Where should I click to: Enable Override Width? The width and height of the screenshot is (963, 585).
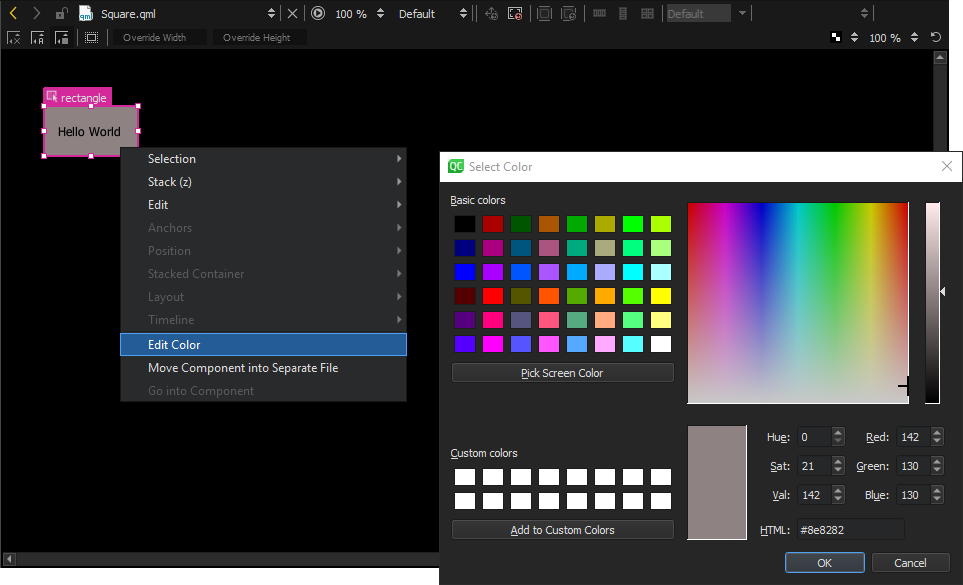pyautogui.click(x=155, y=37)
